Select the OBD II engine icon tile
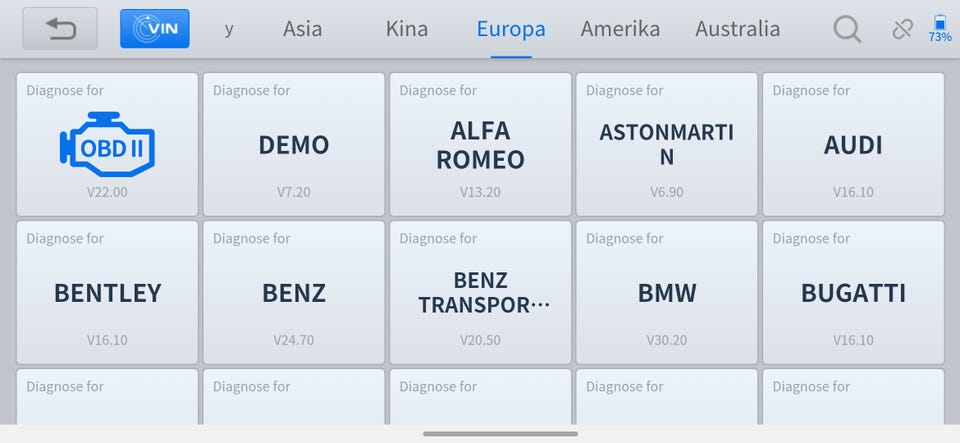 [107, 144]
